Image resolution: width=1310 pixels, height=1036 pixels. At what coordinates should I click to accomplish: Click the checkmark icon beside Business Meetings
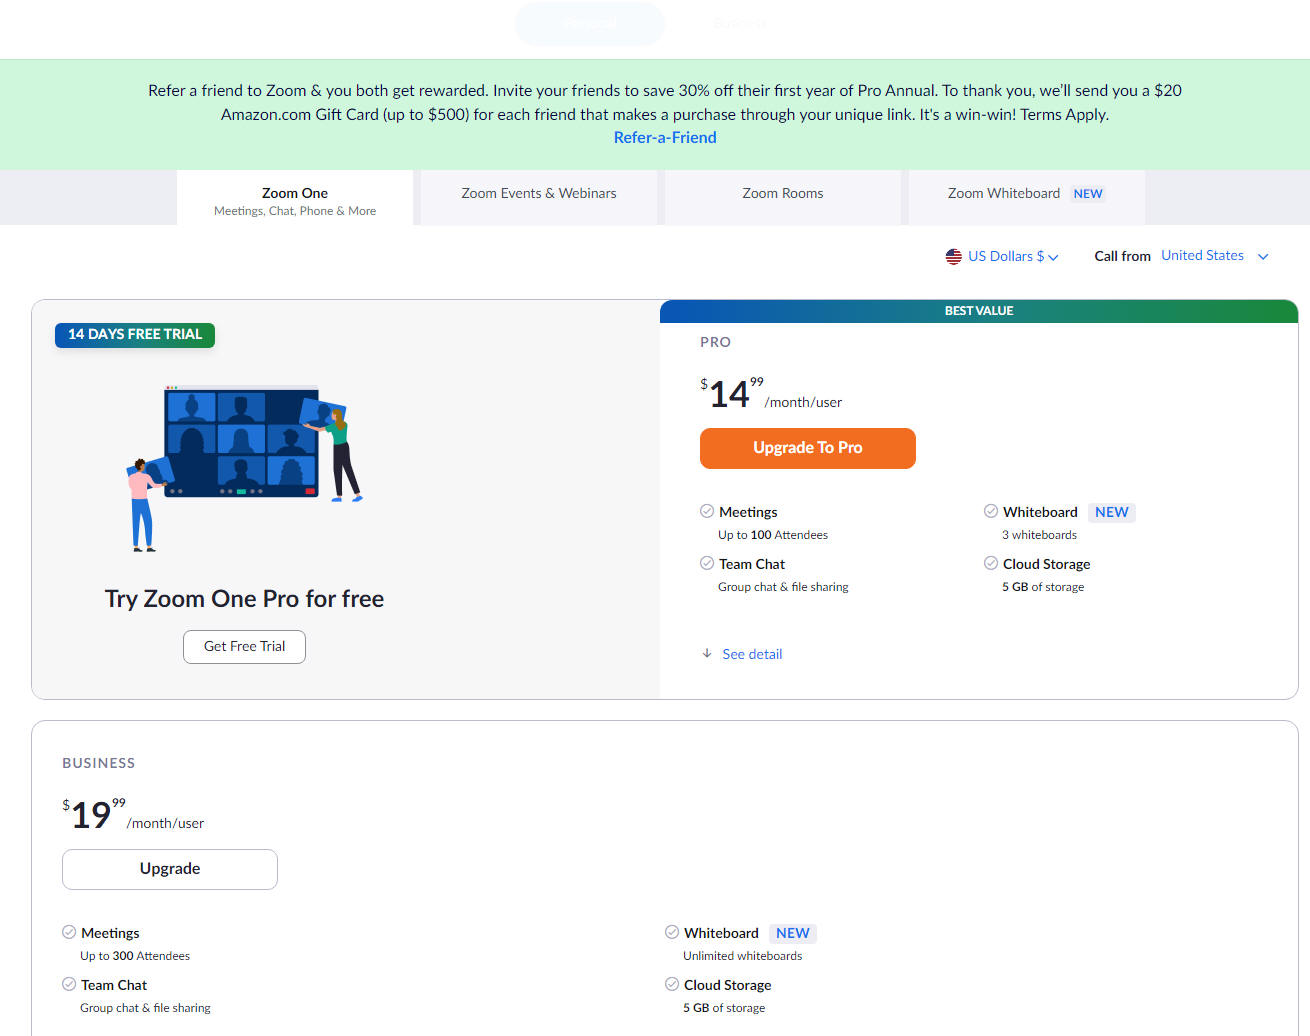(x=69, y=932)
